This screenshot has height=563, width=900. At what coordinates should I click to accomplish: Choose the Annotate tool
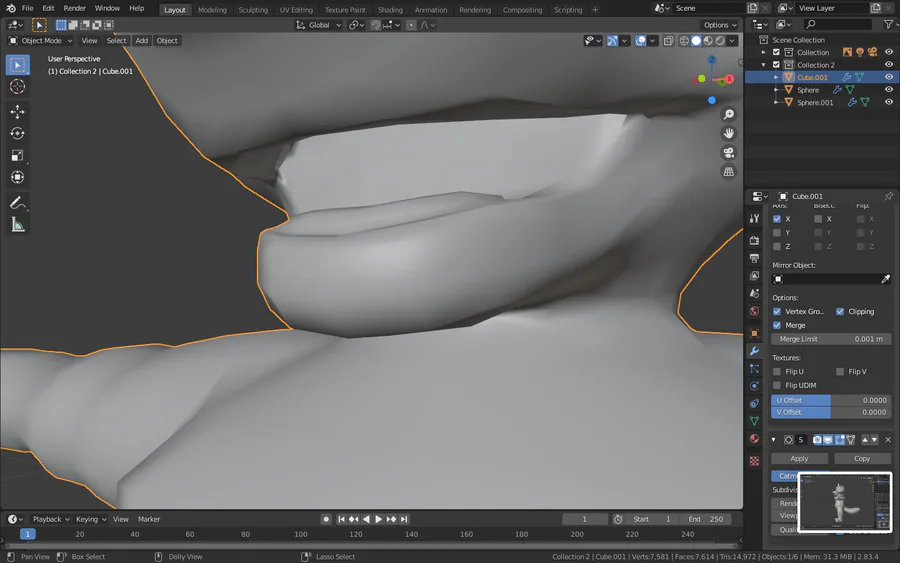coord(17,203)
